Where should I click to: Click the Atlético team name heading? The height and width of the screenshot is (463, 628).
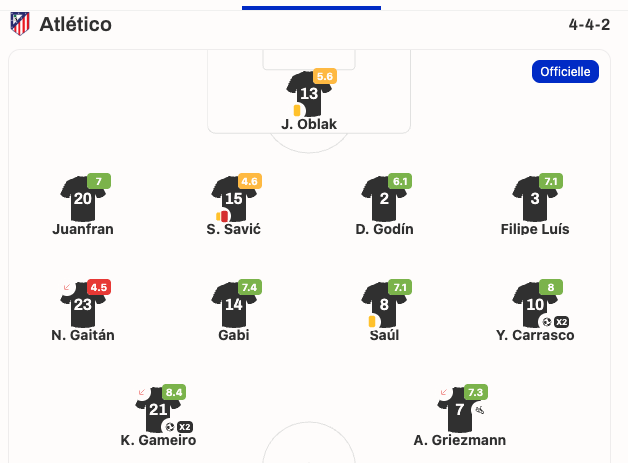click(76, 24)
